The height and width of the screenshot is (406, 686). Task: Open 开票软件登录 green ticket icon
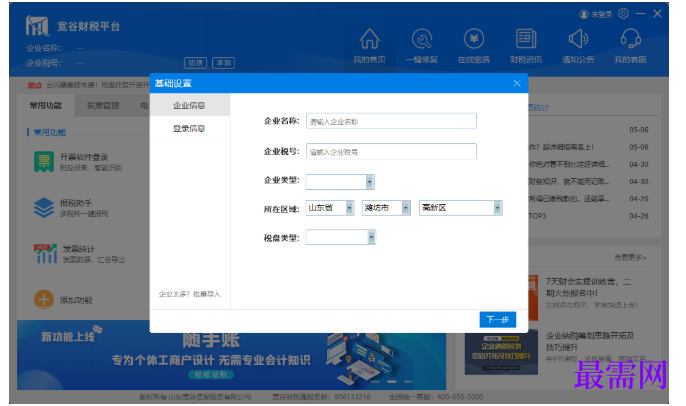(x=44, y=161)
